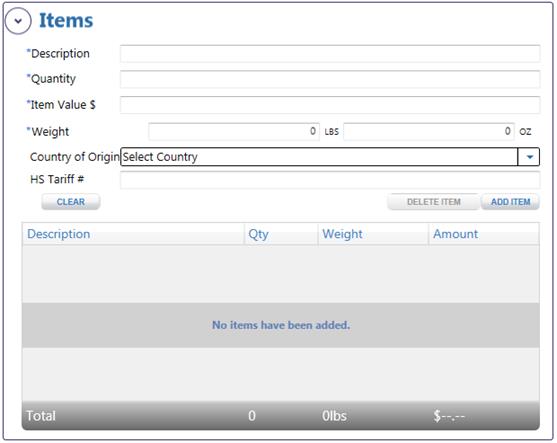The image size is (557, 443).
Task: Click the HS Tariff # field
Action: [330, 180]
